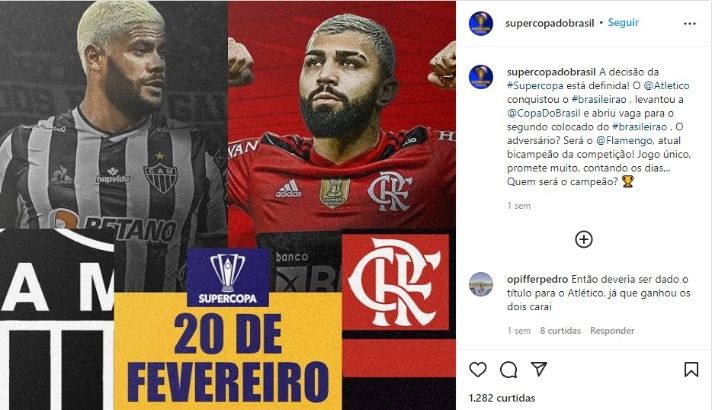
Task: Open supercopadobrasil username in header
Action: pyautogui.click(x=549, y=23)
